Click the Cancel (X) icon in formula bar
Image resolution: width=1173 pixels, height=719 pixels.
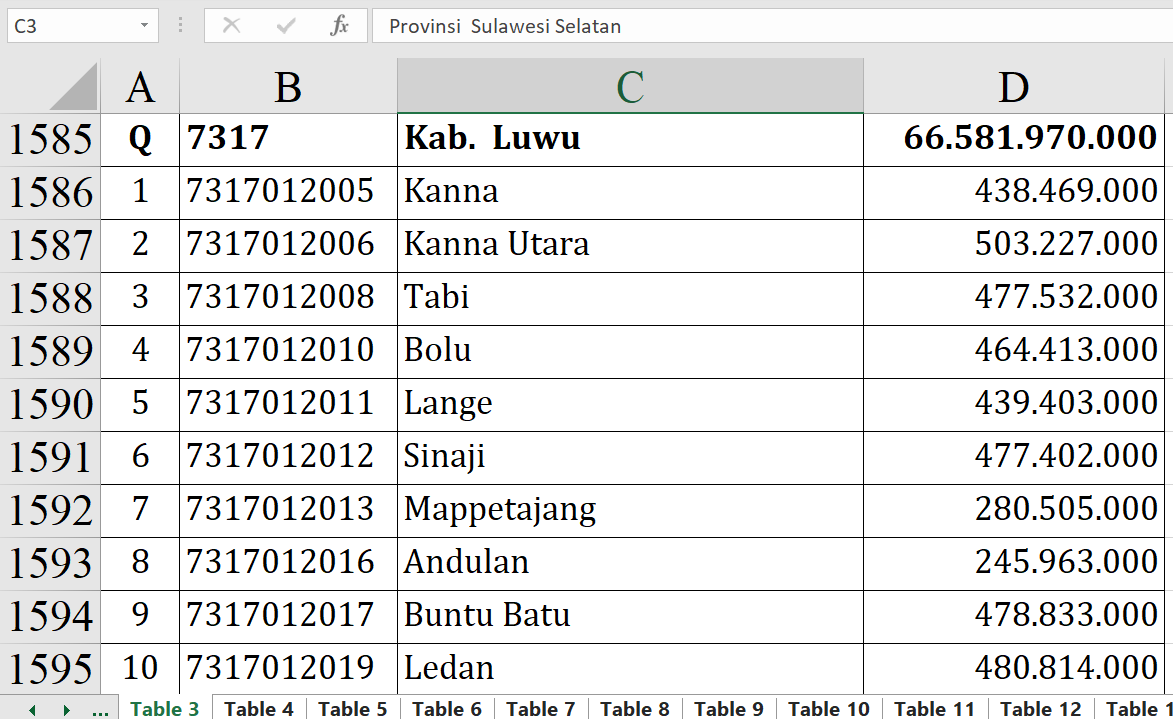(231, 26)
